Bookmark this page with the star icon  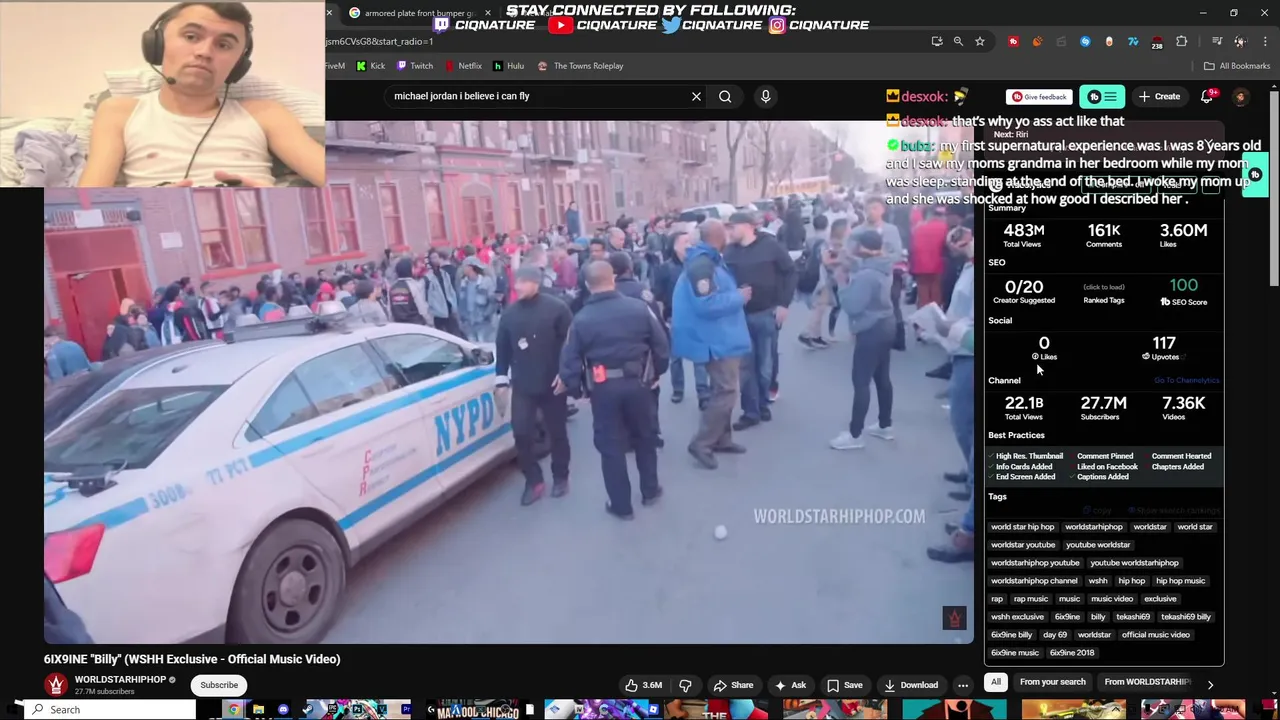click(x=980, y=41)
